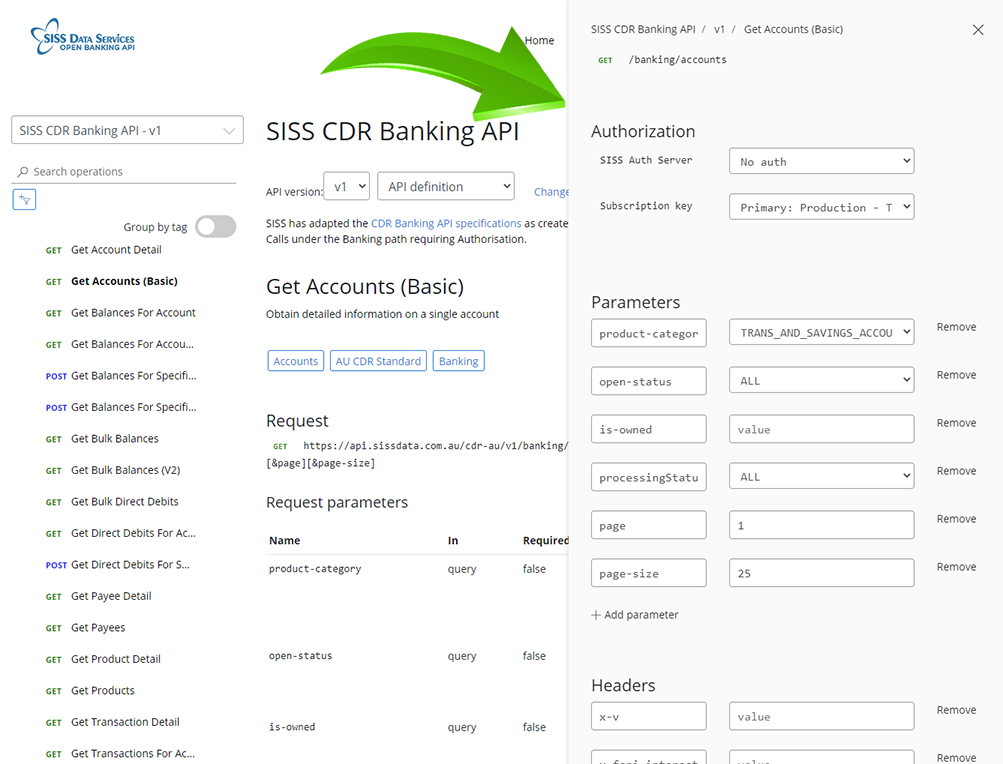1003x764 pixels.
Task: Click the SISS Data Services logo
Action: [83, 41]
